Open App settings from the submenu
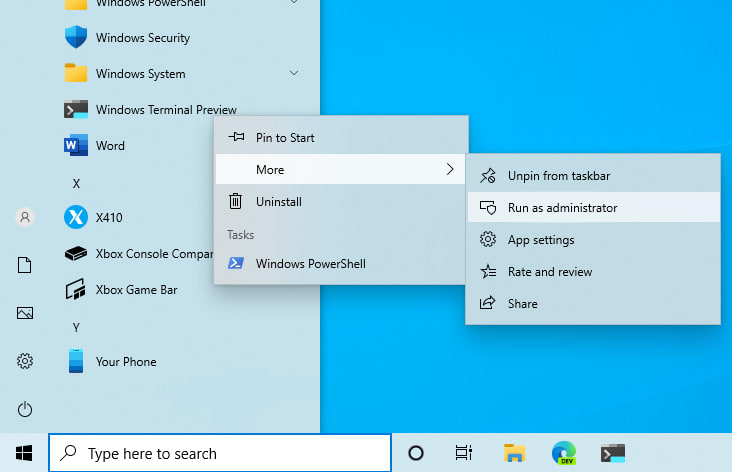The width and height of the screenshot is (732, 472). pos(593,240)
